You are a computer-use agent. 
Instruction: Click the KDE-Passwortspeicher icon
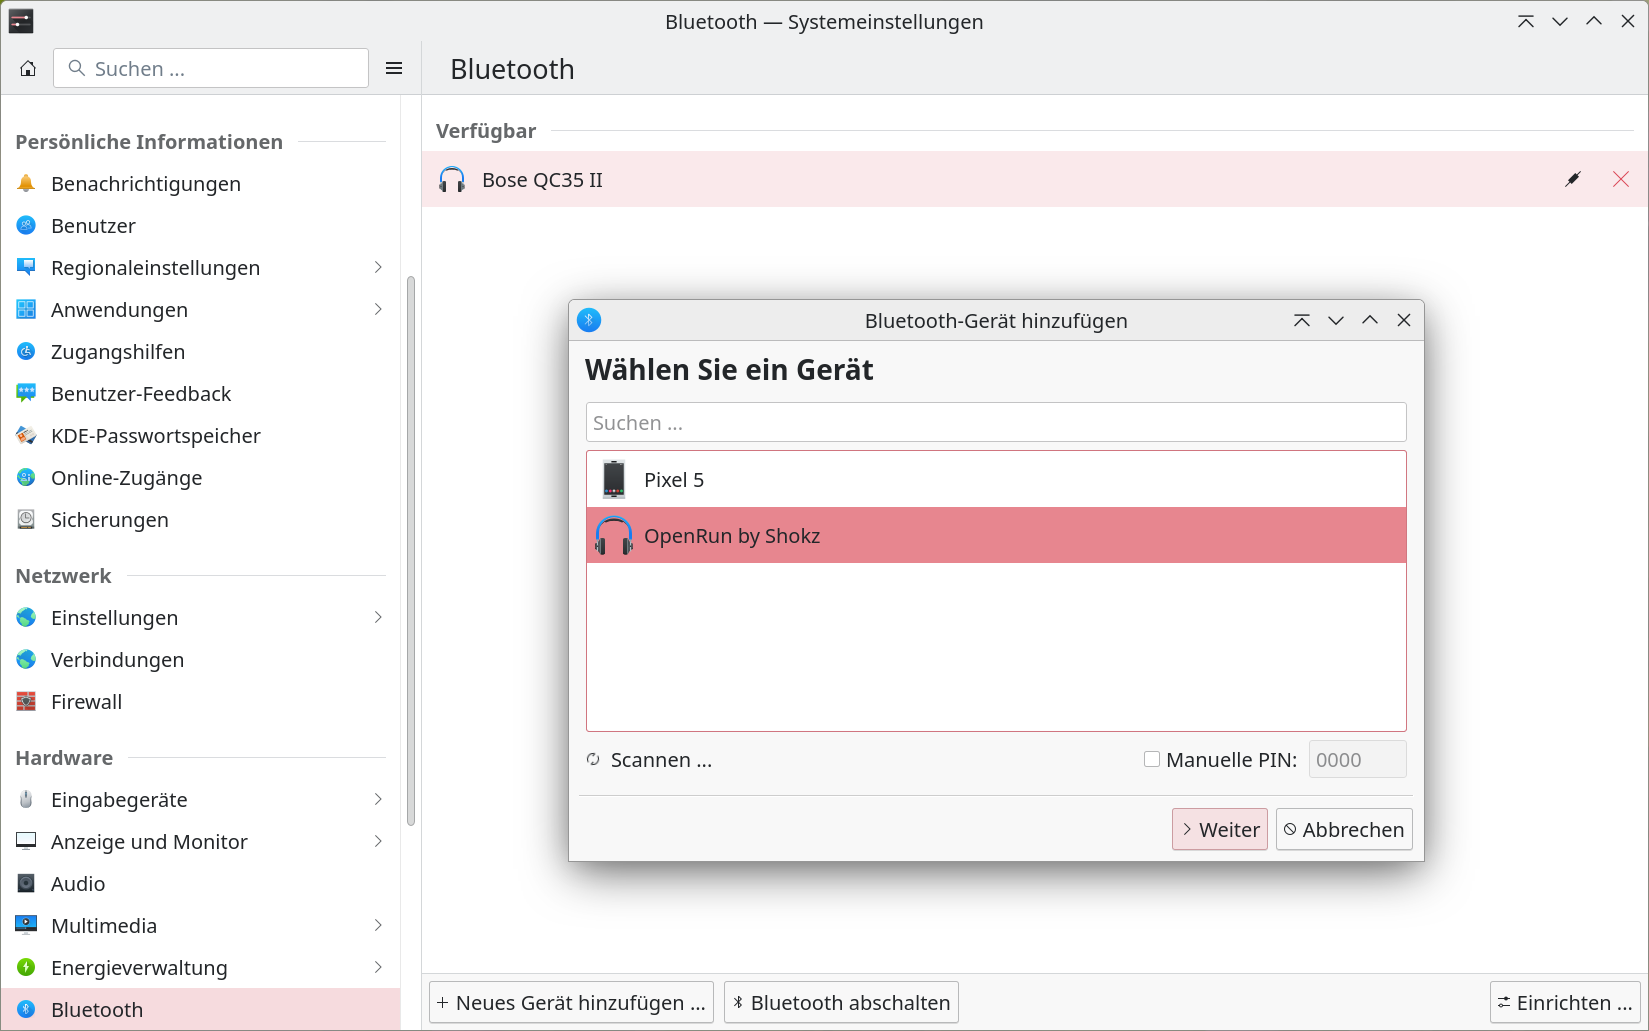27,436
